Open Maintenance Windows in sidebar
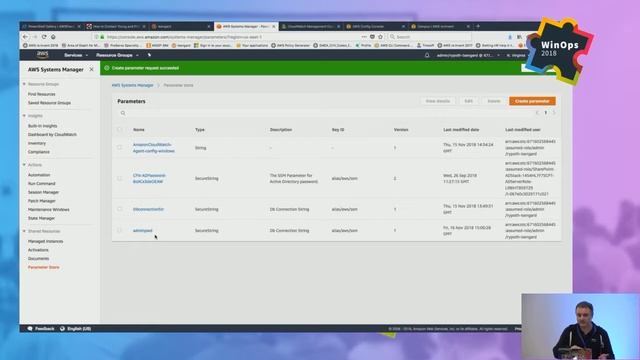The width and height of the screenshot is (640, 360). click(x=49, y=210)
